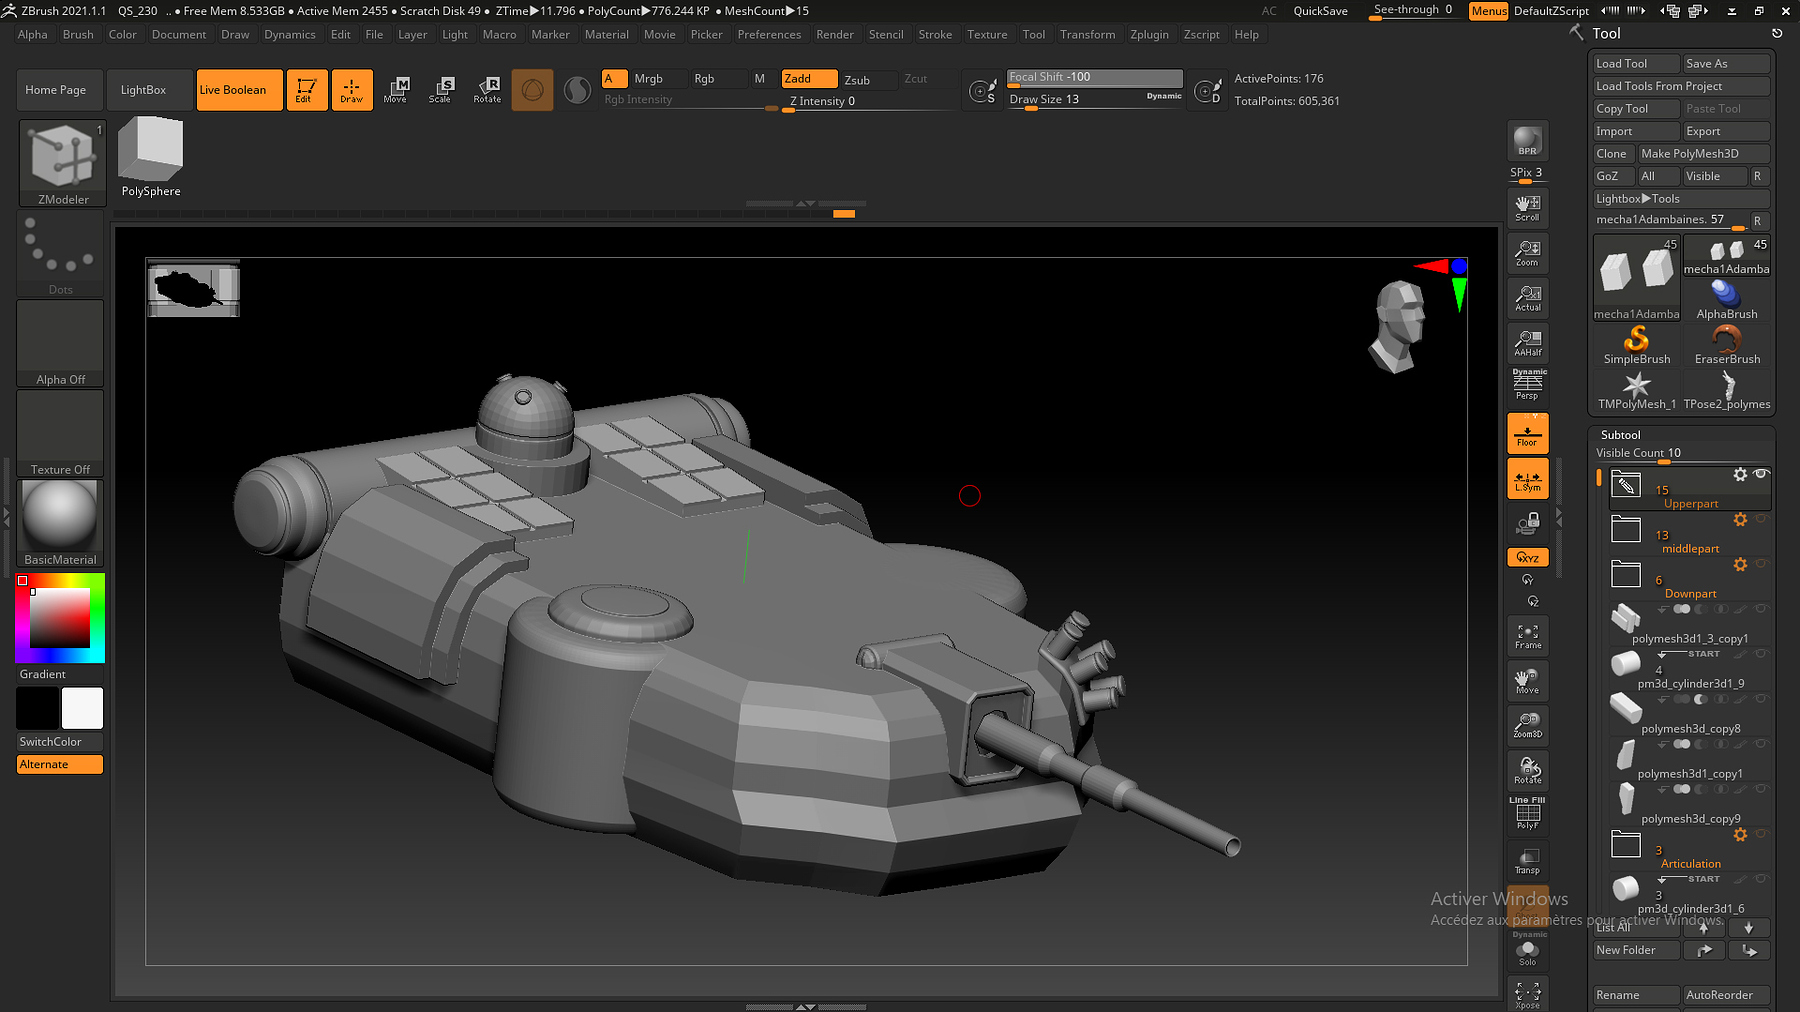This screenshot has height=1012, width=1800.
Task: Open the Menus dropdown at top right
Action: tap(1488, 11)
